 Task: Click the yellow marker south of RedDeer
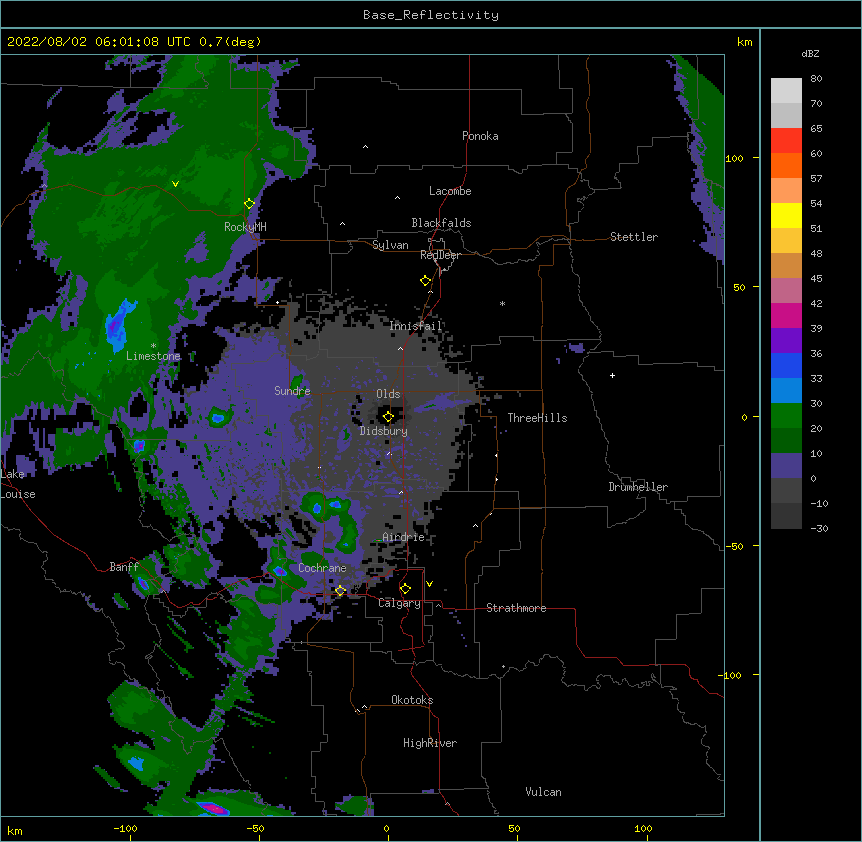point(425,281)
